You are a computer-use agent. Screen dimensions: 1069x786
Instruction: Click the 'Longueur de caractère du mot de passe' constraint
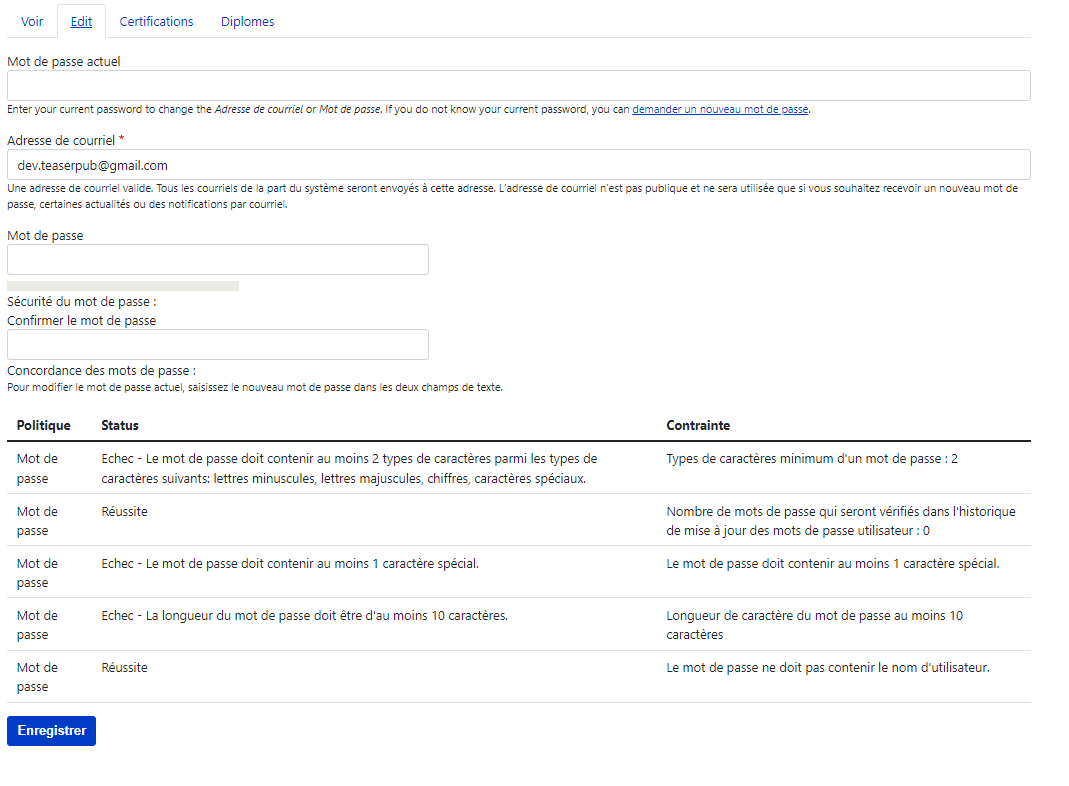pyautogui.click(x=815, y=625)
